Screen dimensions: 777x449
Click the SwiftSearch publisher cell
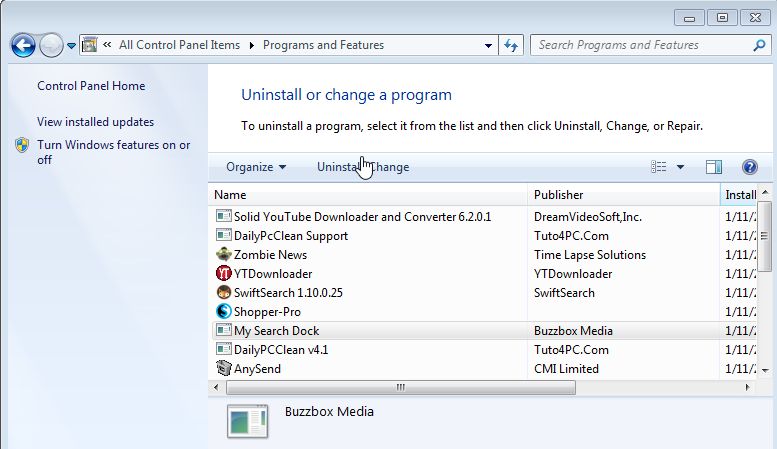click(x=564, y=293)
